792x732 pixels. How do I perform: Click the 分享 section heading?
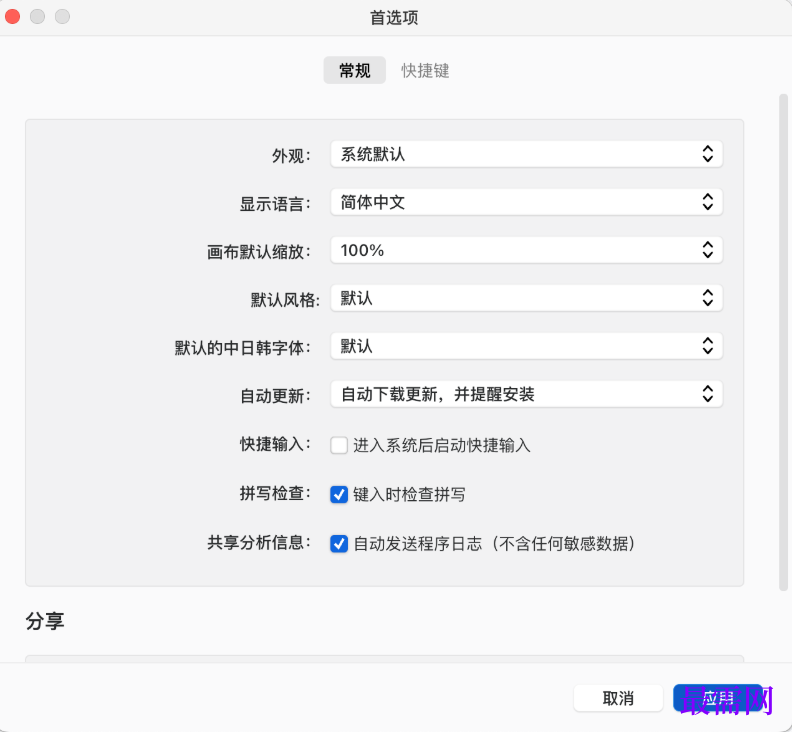pos(45,621)
